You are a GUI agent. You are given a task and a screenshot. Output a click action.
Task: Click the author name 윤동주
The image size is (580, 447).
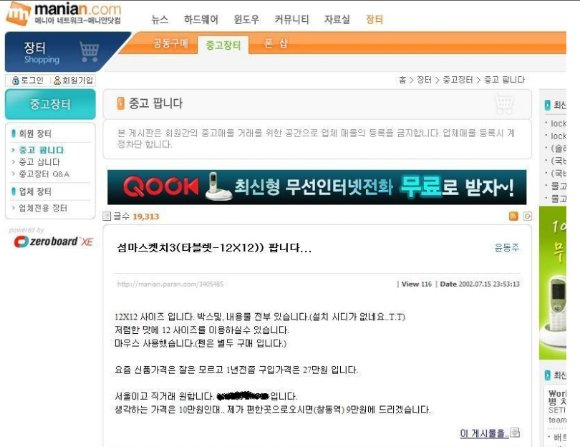(507, 248)
